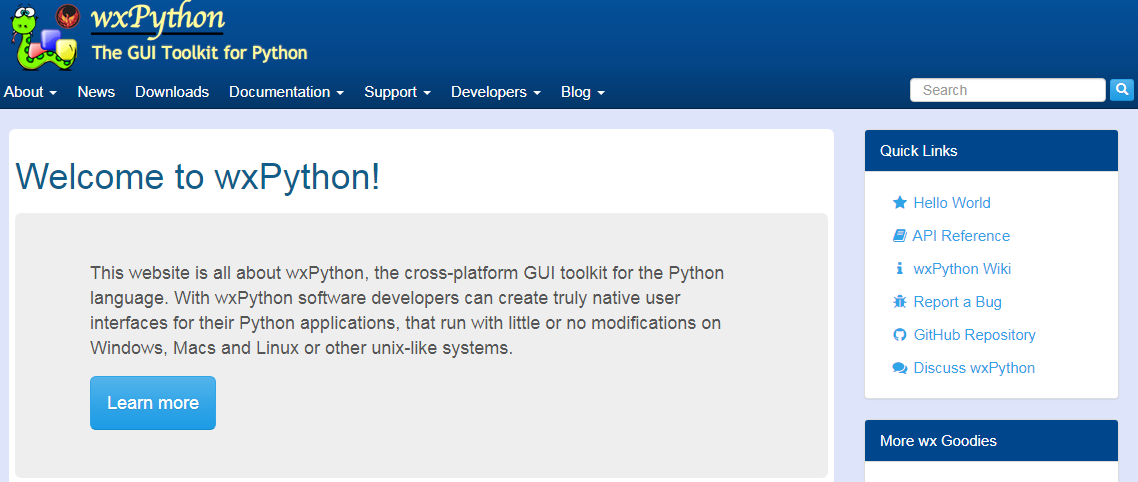Click the Quick Links panel header
1138x482 pixels.
tap(991, 151)
